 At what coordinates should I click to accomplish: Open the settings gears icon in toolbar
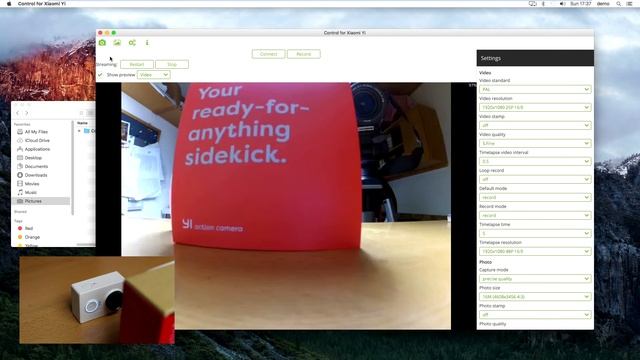(x=132, y=42)
